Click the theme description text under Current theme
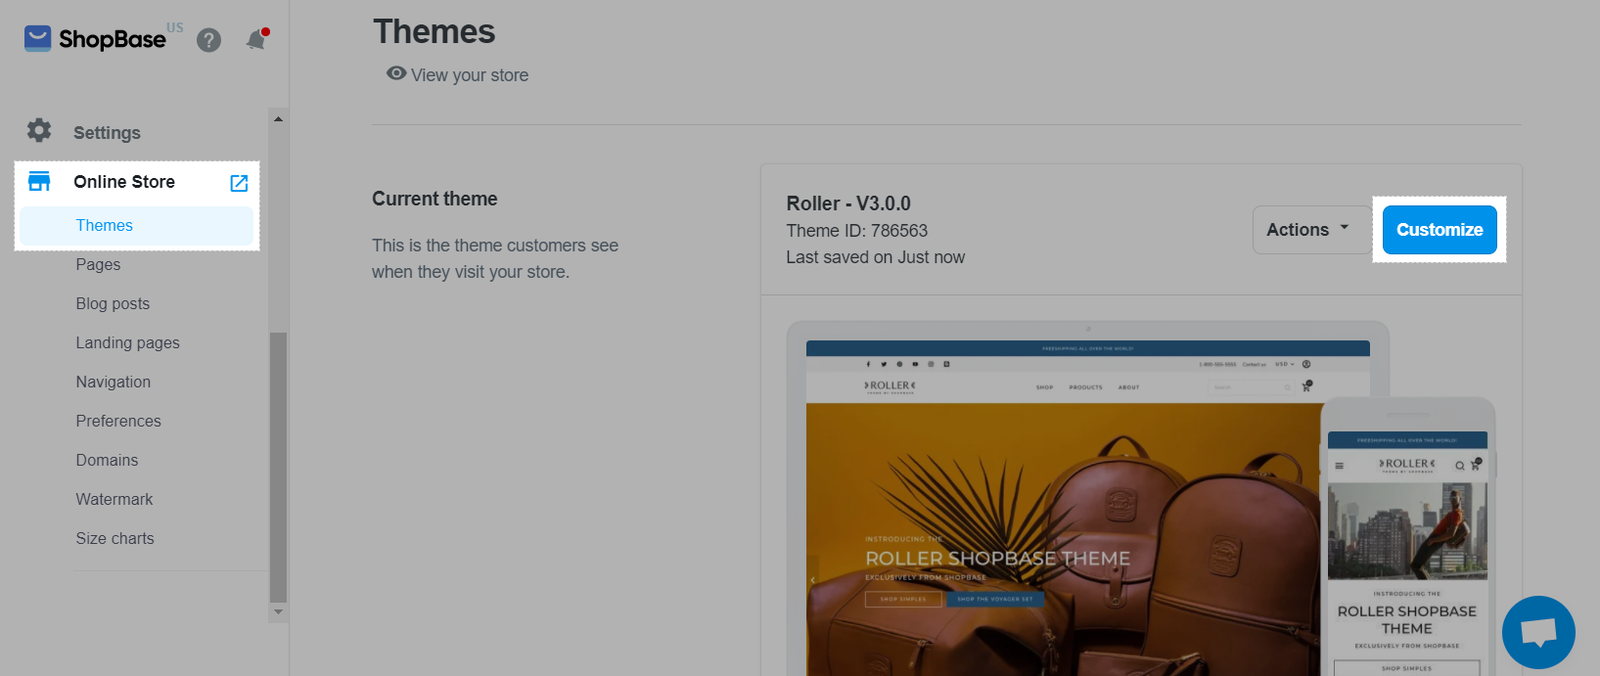 495,258
